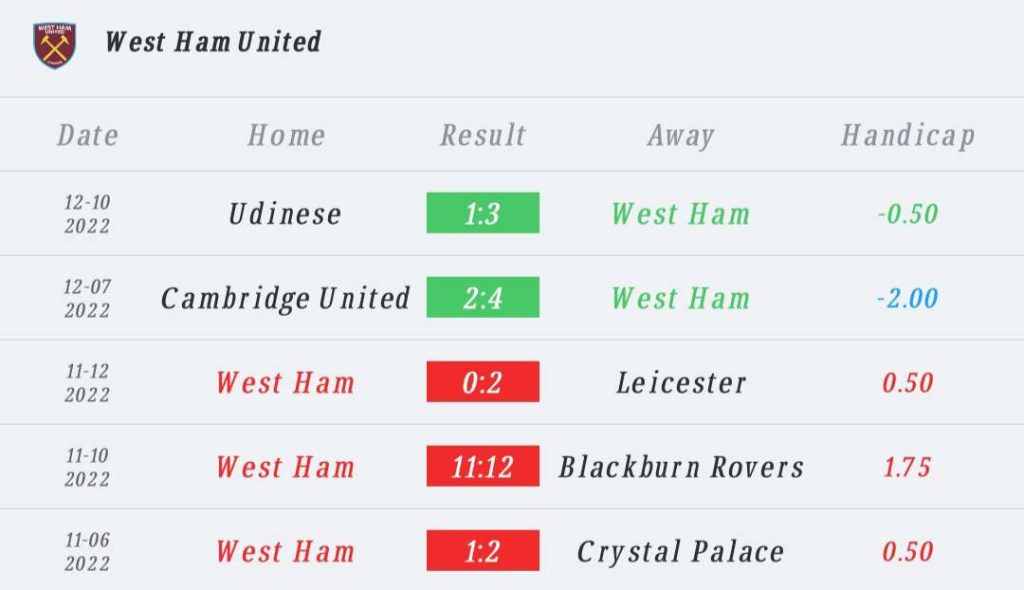The image size is (1024, 590).
Task: Click the Result column header
Action: [483, 135]
